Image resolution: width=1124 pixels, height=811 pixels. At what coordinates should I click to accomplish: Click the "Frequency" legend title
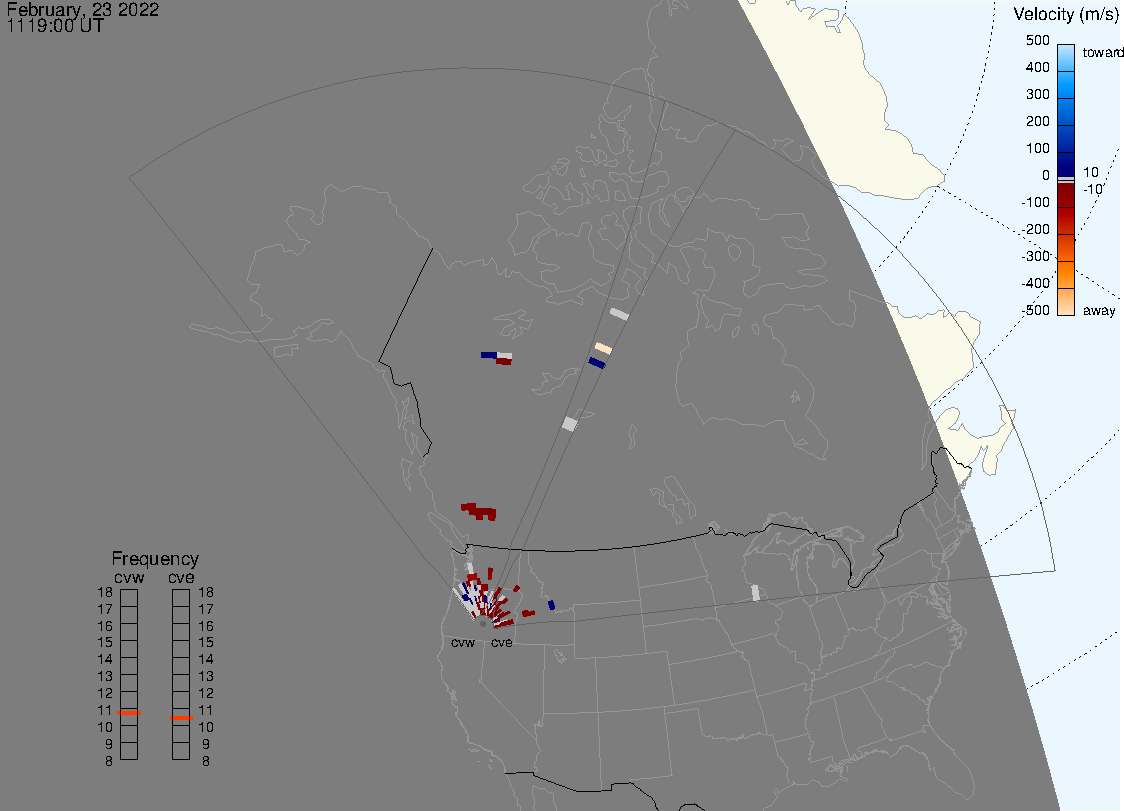[155, 559]
